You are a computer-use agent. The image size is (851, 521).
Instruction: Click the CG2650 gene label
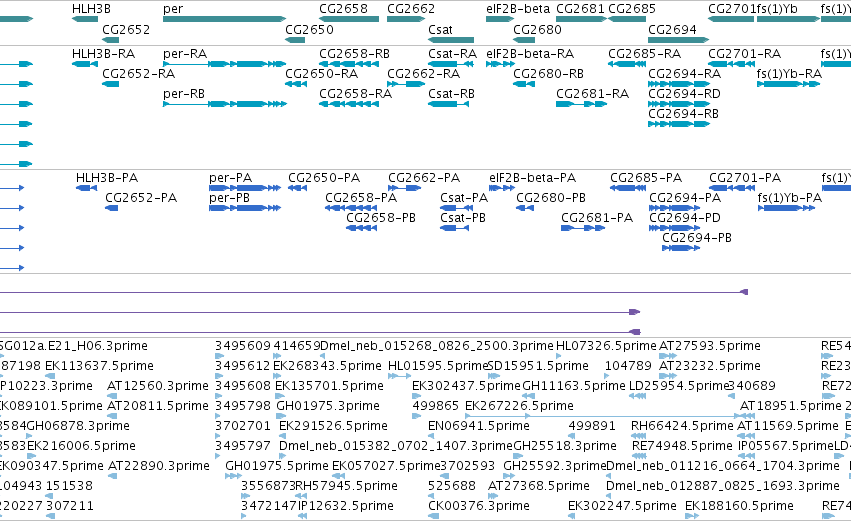tap(309, 30)
